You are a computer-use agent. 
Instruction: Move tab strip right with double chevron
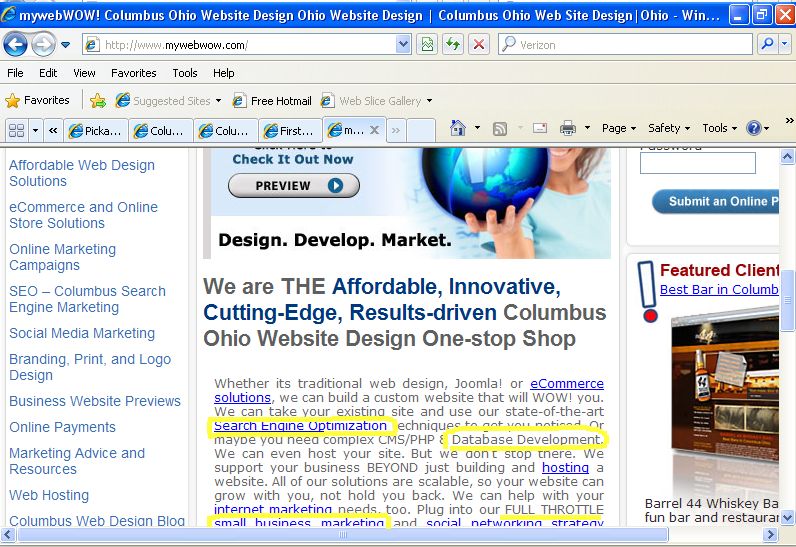point(395,130)
